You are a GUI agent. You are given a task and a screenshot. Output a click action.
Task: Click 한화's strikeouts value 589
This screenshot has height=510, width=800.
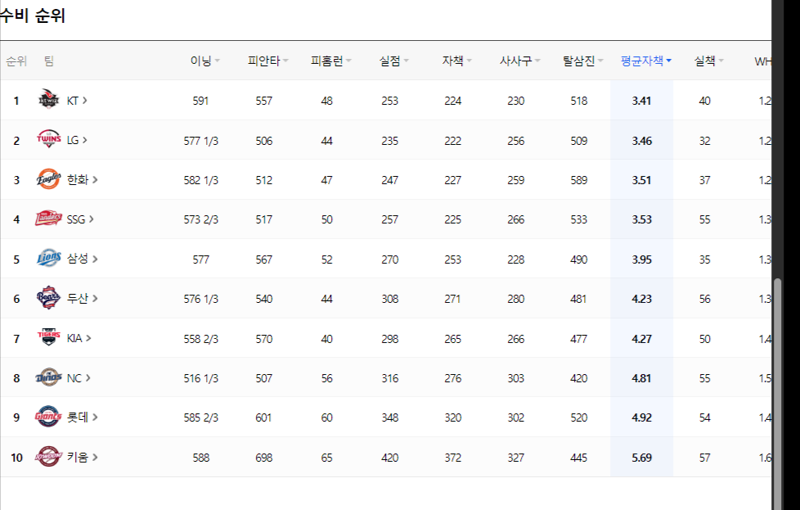579,180
